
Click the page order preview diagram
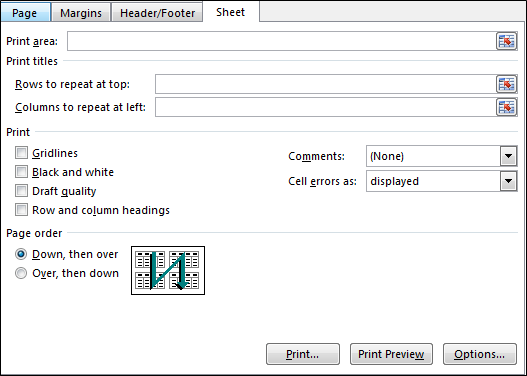coord(168,270)
